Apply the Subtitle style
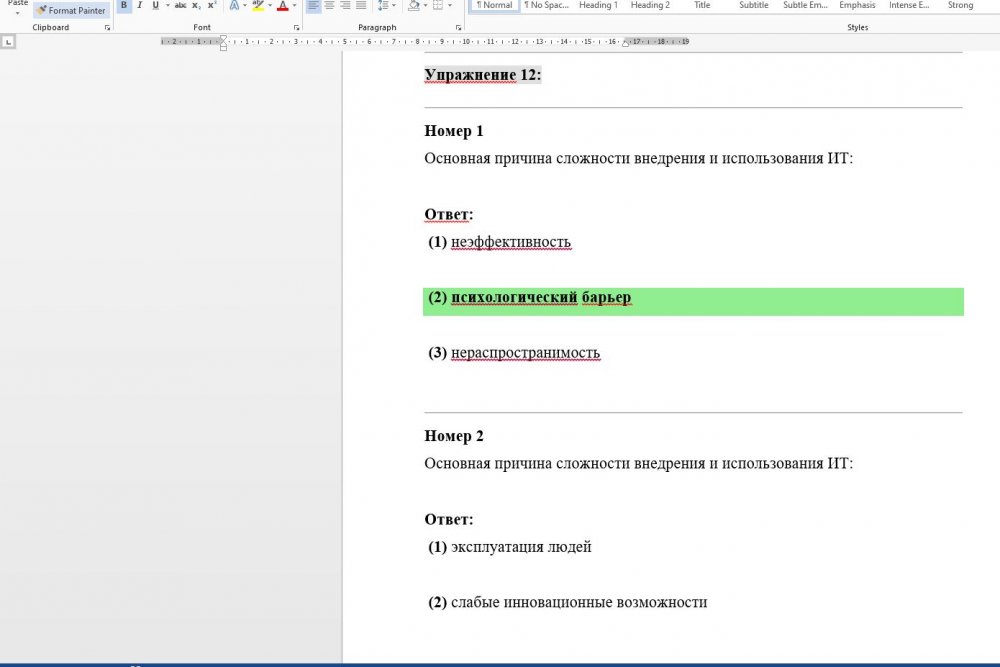Image resolution: width=1000 pixels, height=667 pixels. click(x=754, y=6)
